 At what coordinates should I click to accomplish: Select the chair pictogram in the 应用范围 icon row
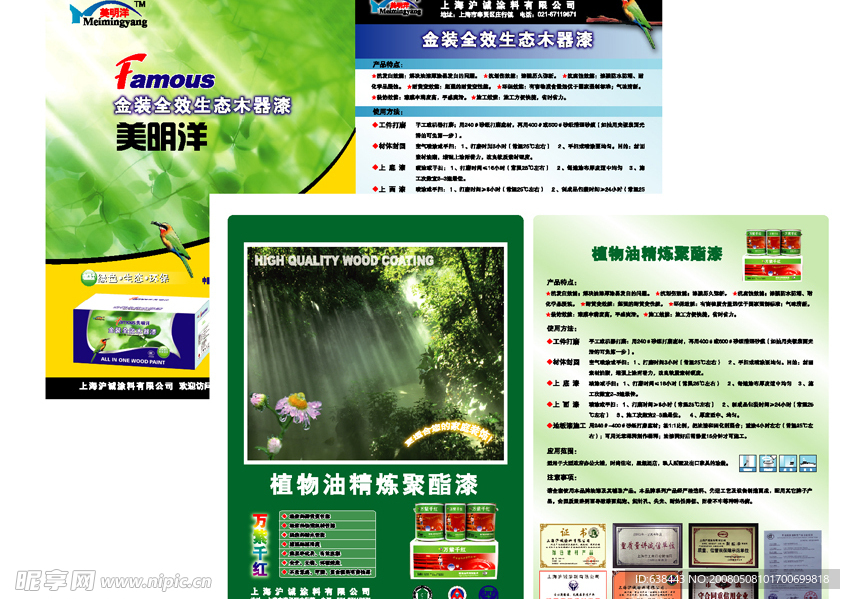pyautogui.click(x=788, y=463)
